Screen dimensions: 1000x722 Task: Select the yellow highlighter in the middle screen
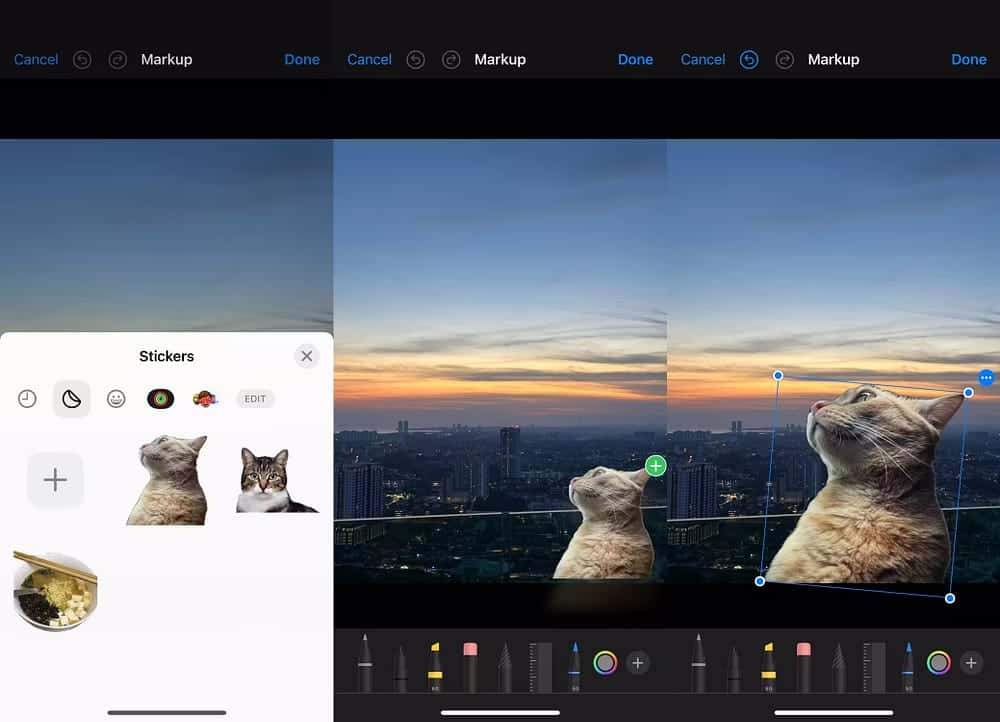[x=435, y=667]
